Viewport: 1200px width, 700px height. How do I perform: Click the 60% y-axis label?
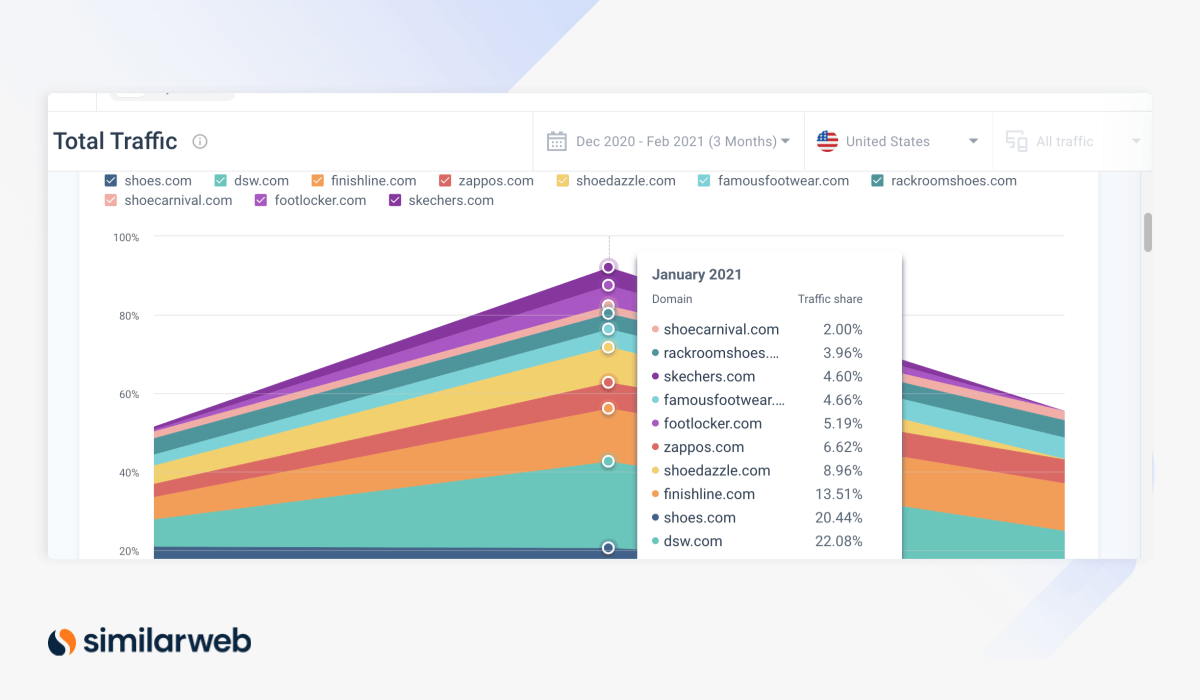point(129,394)
